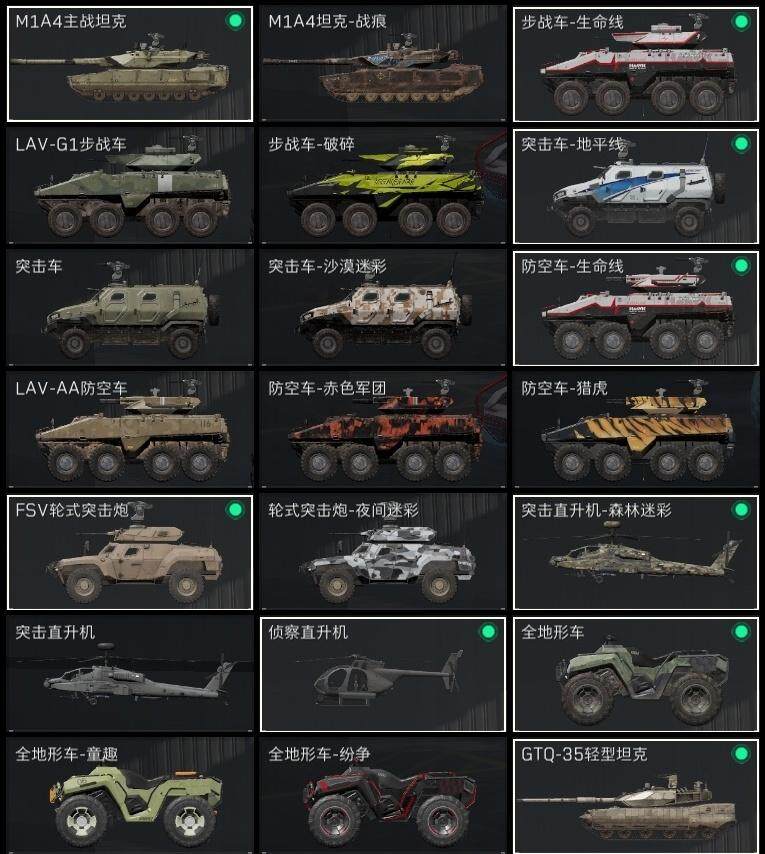Click the green indicator on 步战车-生命线
Viewport: 765px width, 854px height.
pos(741,22)
